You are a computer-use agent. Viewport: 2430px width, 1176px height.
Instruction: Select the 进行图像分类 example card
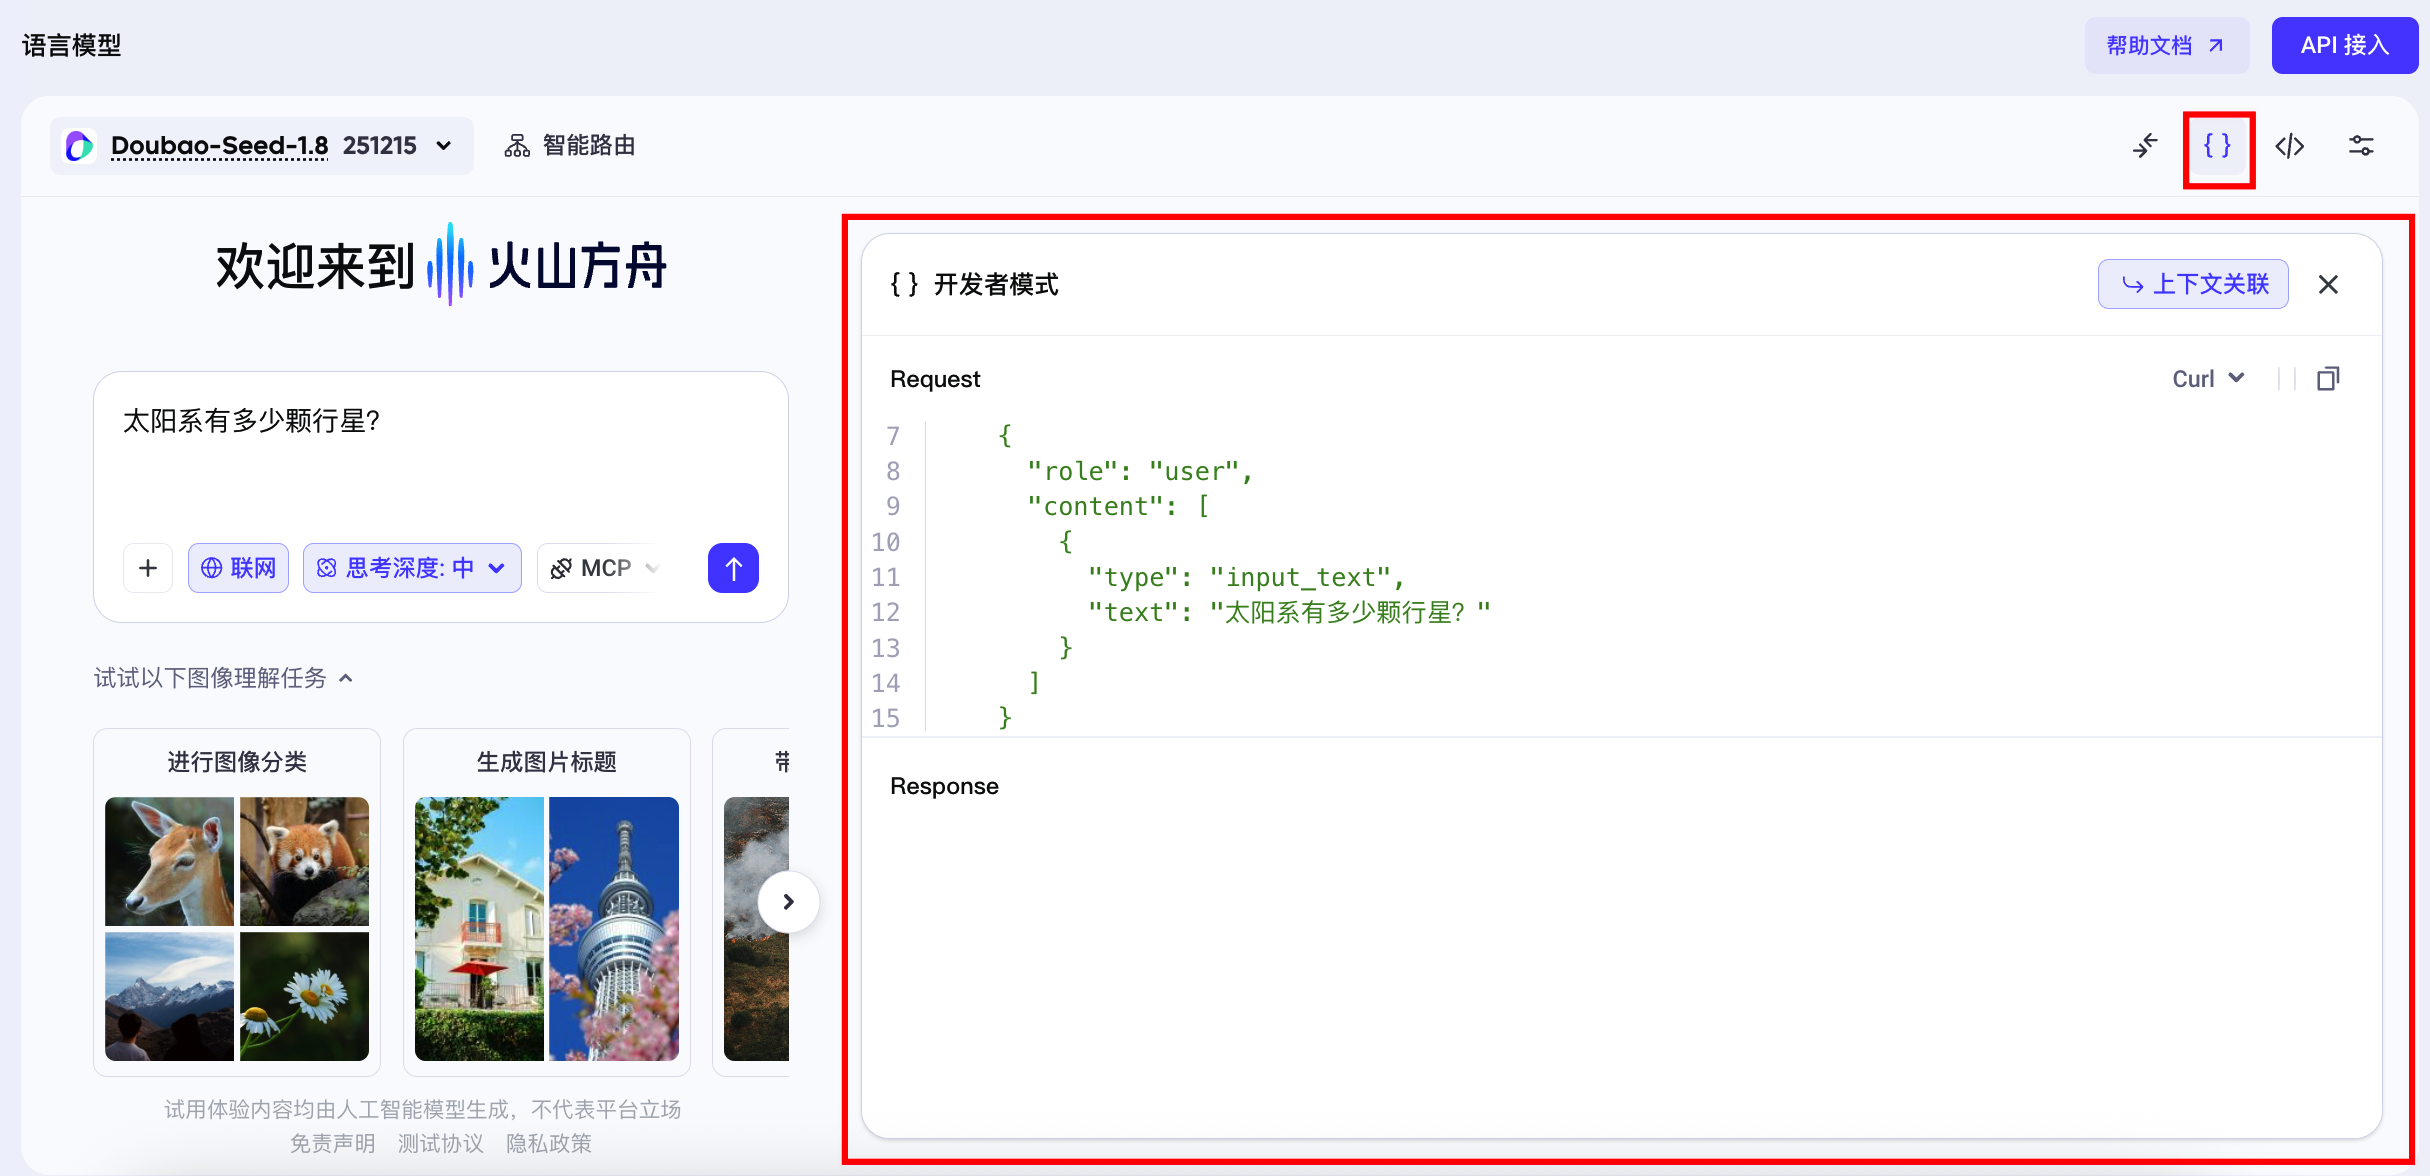[237, 901]
